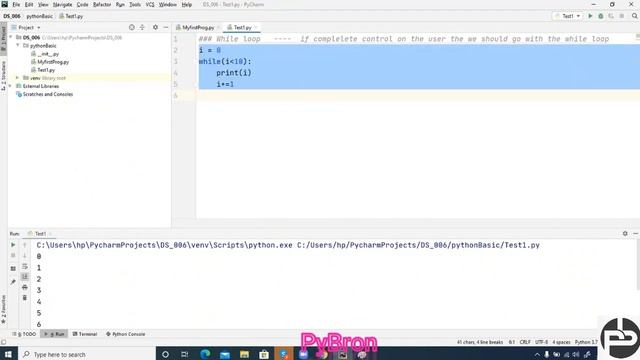This screenshot has height=360, width=640.
Task: Open CRLF line separator selector
Action: coord(525,342)
